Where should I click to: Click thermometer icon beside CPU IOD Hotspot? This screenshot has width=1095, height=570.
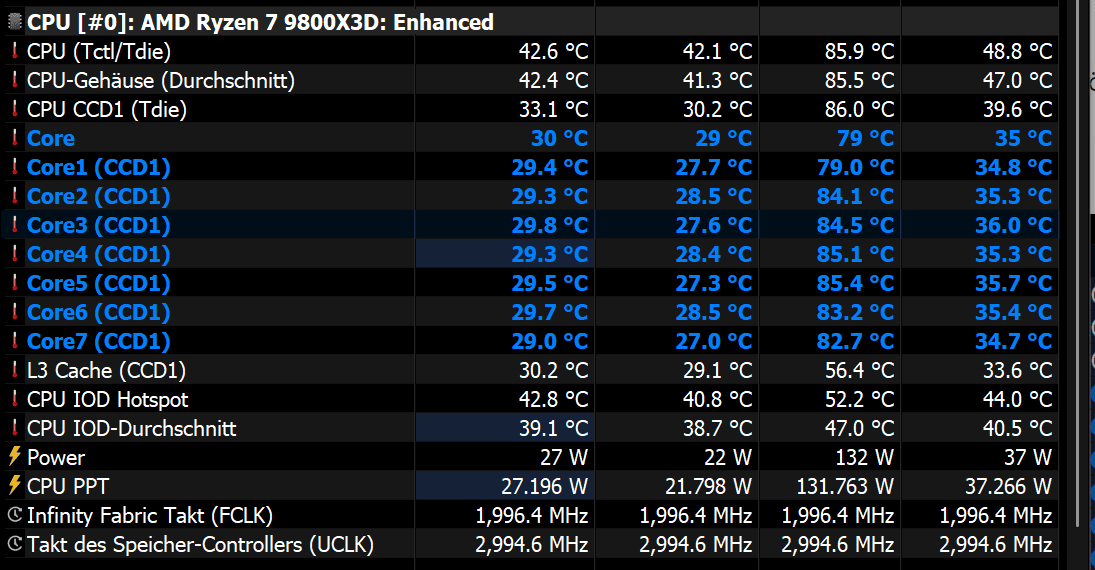point(14,399)
